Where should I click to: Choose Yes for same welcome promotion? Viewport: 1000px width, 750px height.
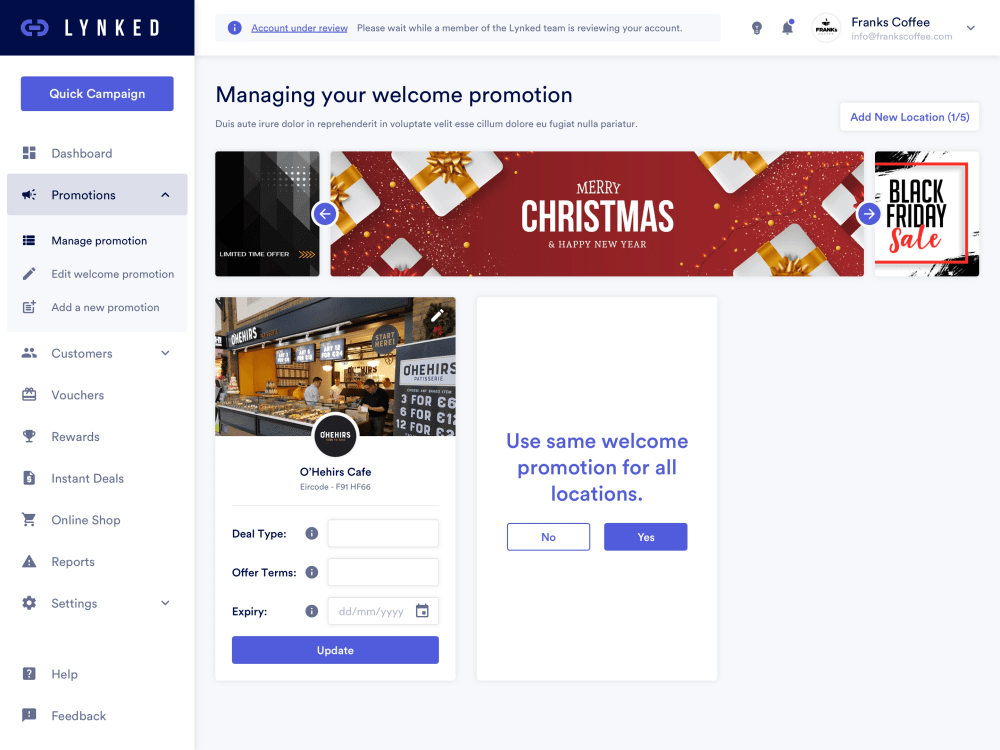[x=645, y=537]
